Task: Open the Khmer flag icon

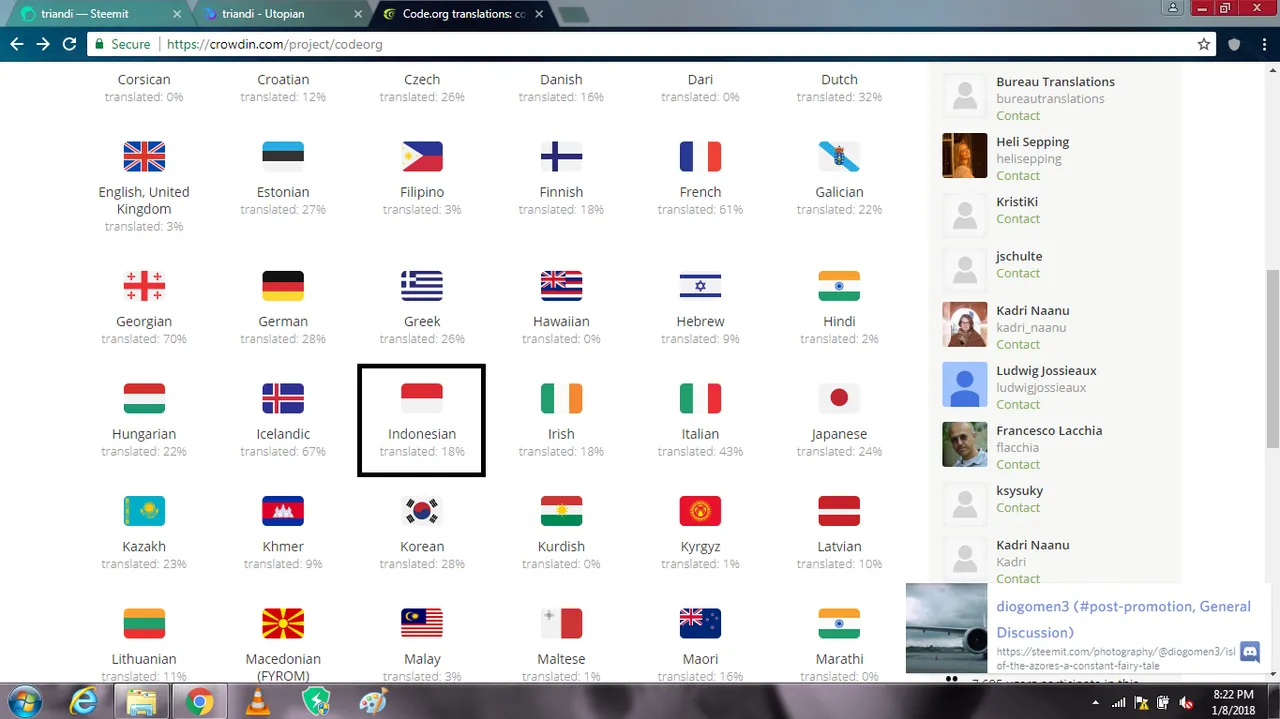Action: coord(283,511)
